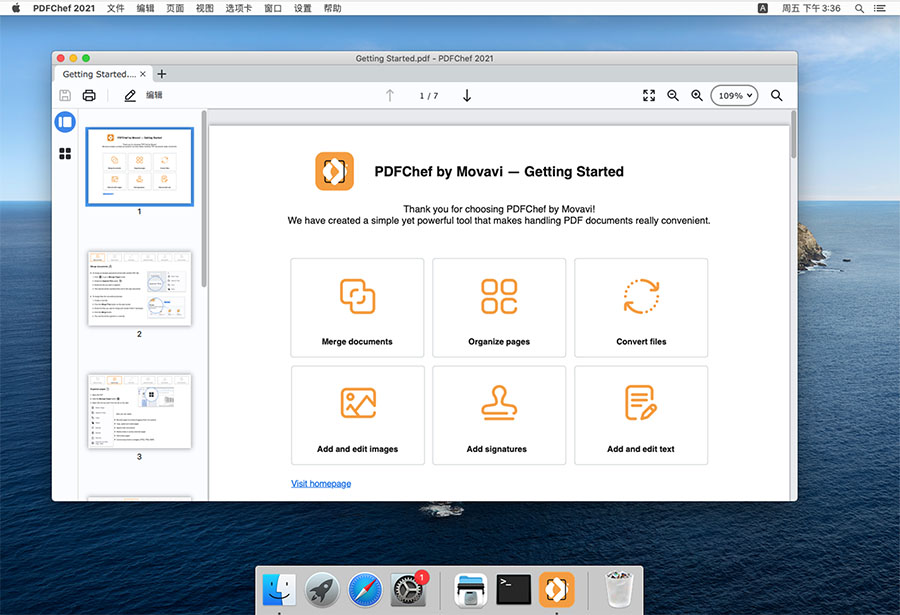Zoom out with the minus magnifier
This screenshot has width=900, height=615.
[x=673, y=95]
